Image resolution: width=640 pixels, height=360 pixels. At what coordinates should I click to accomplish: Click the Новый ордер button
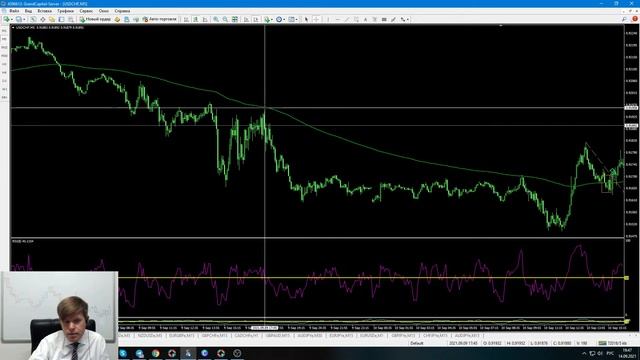tap(95, 19)
